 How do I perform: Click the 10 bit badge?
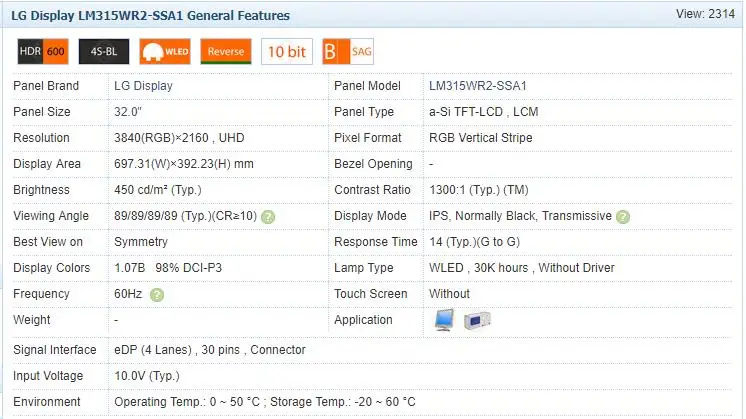click(x=287, y=51)
